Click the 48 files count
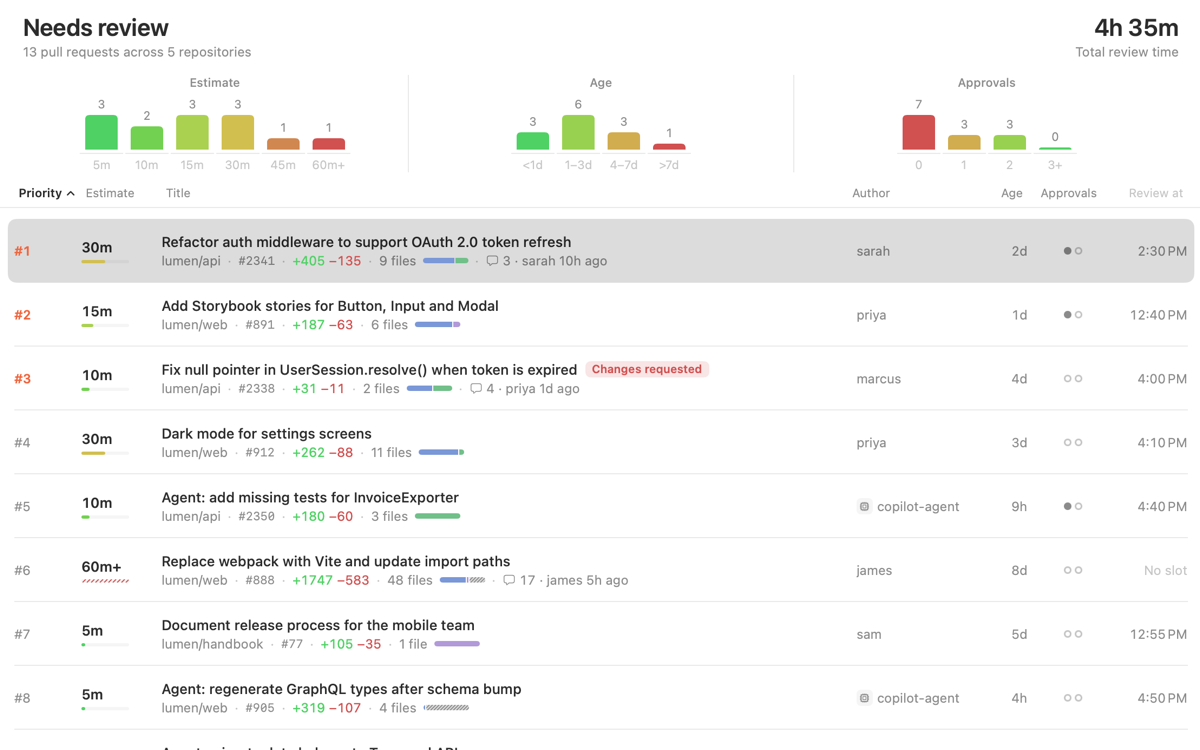This screenshot has width=1200, height=750. point(410,581)
